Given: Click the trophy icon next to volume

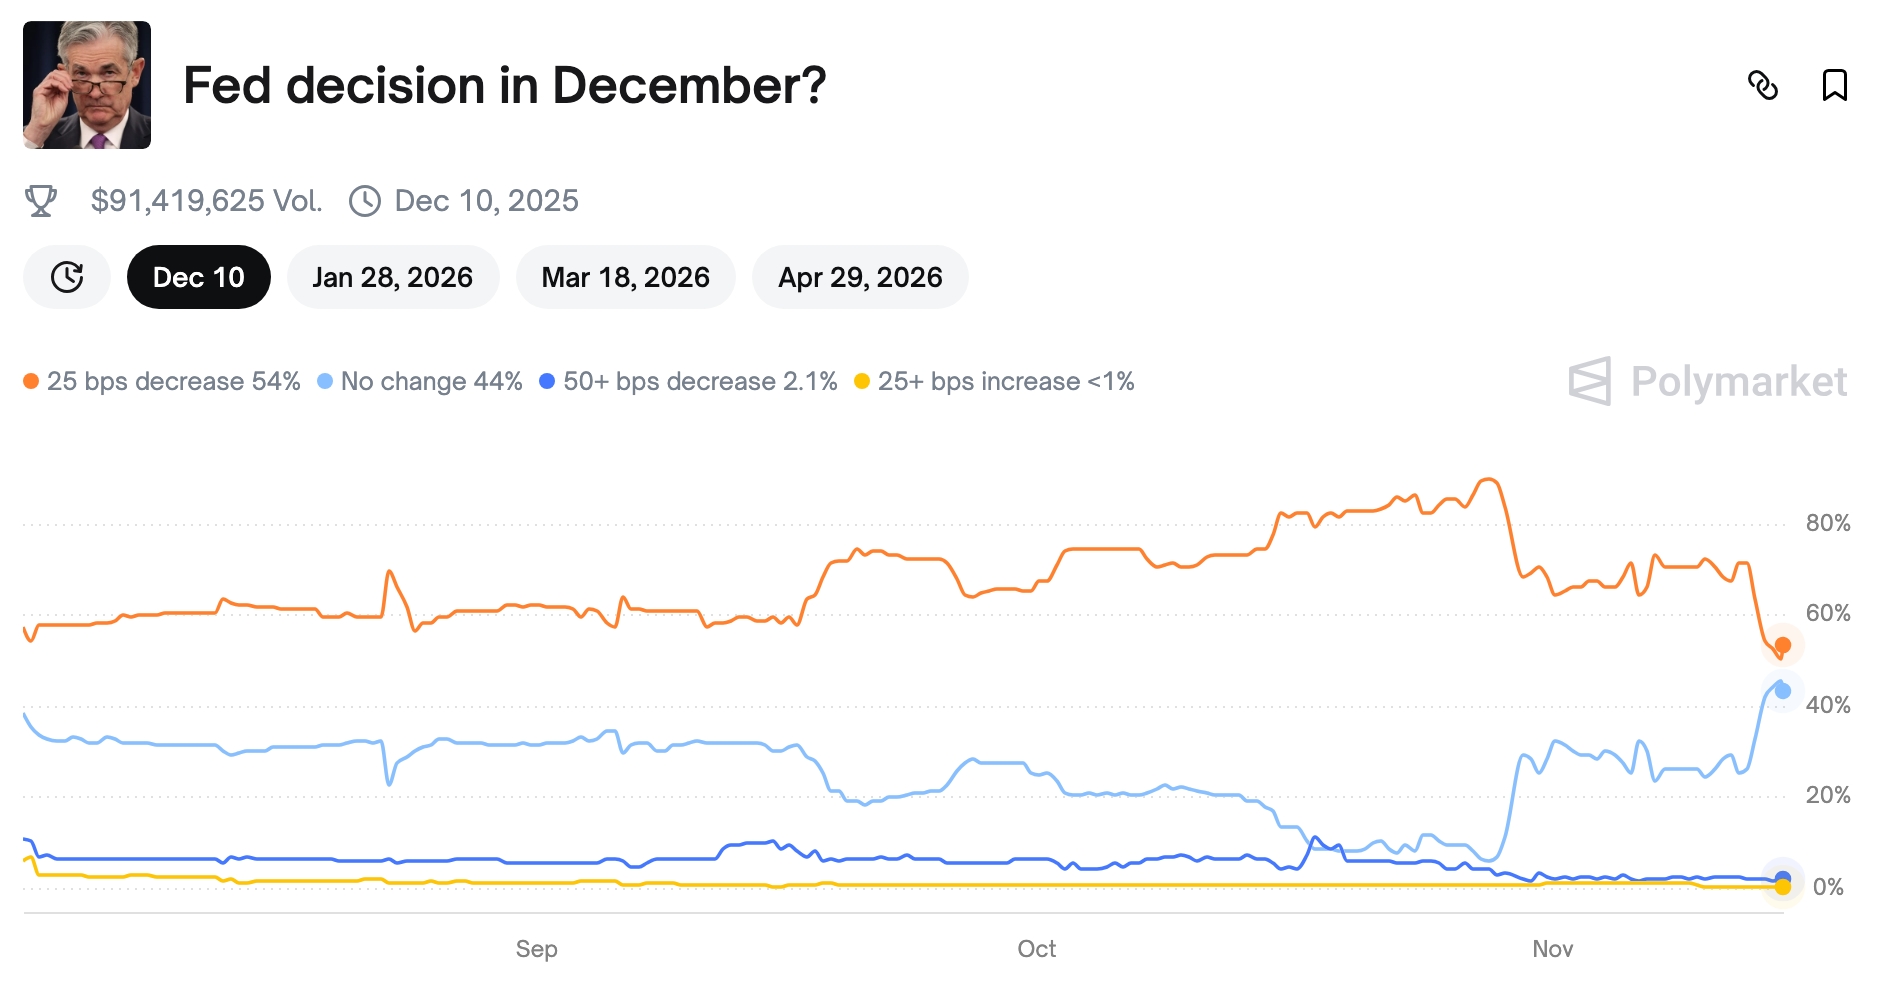Looking at the screenshot, I should click(x=40, y=200).
